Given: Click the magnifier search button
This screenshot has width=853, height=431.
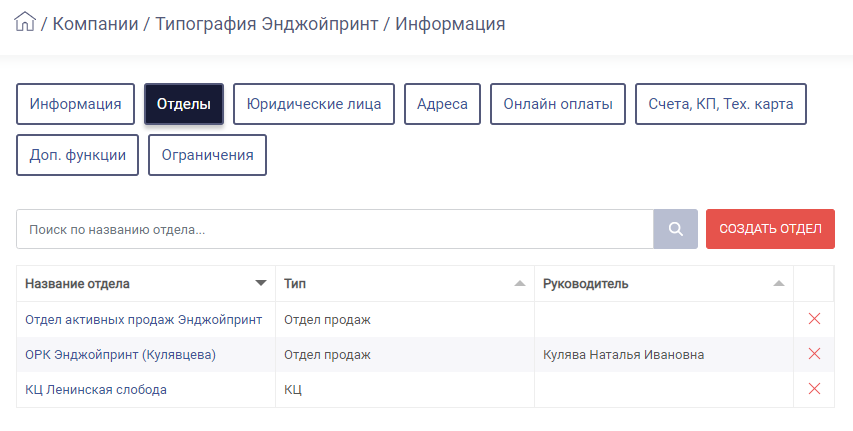Looking at the screenshot, I should [676, 229].
